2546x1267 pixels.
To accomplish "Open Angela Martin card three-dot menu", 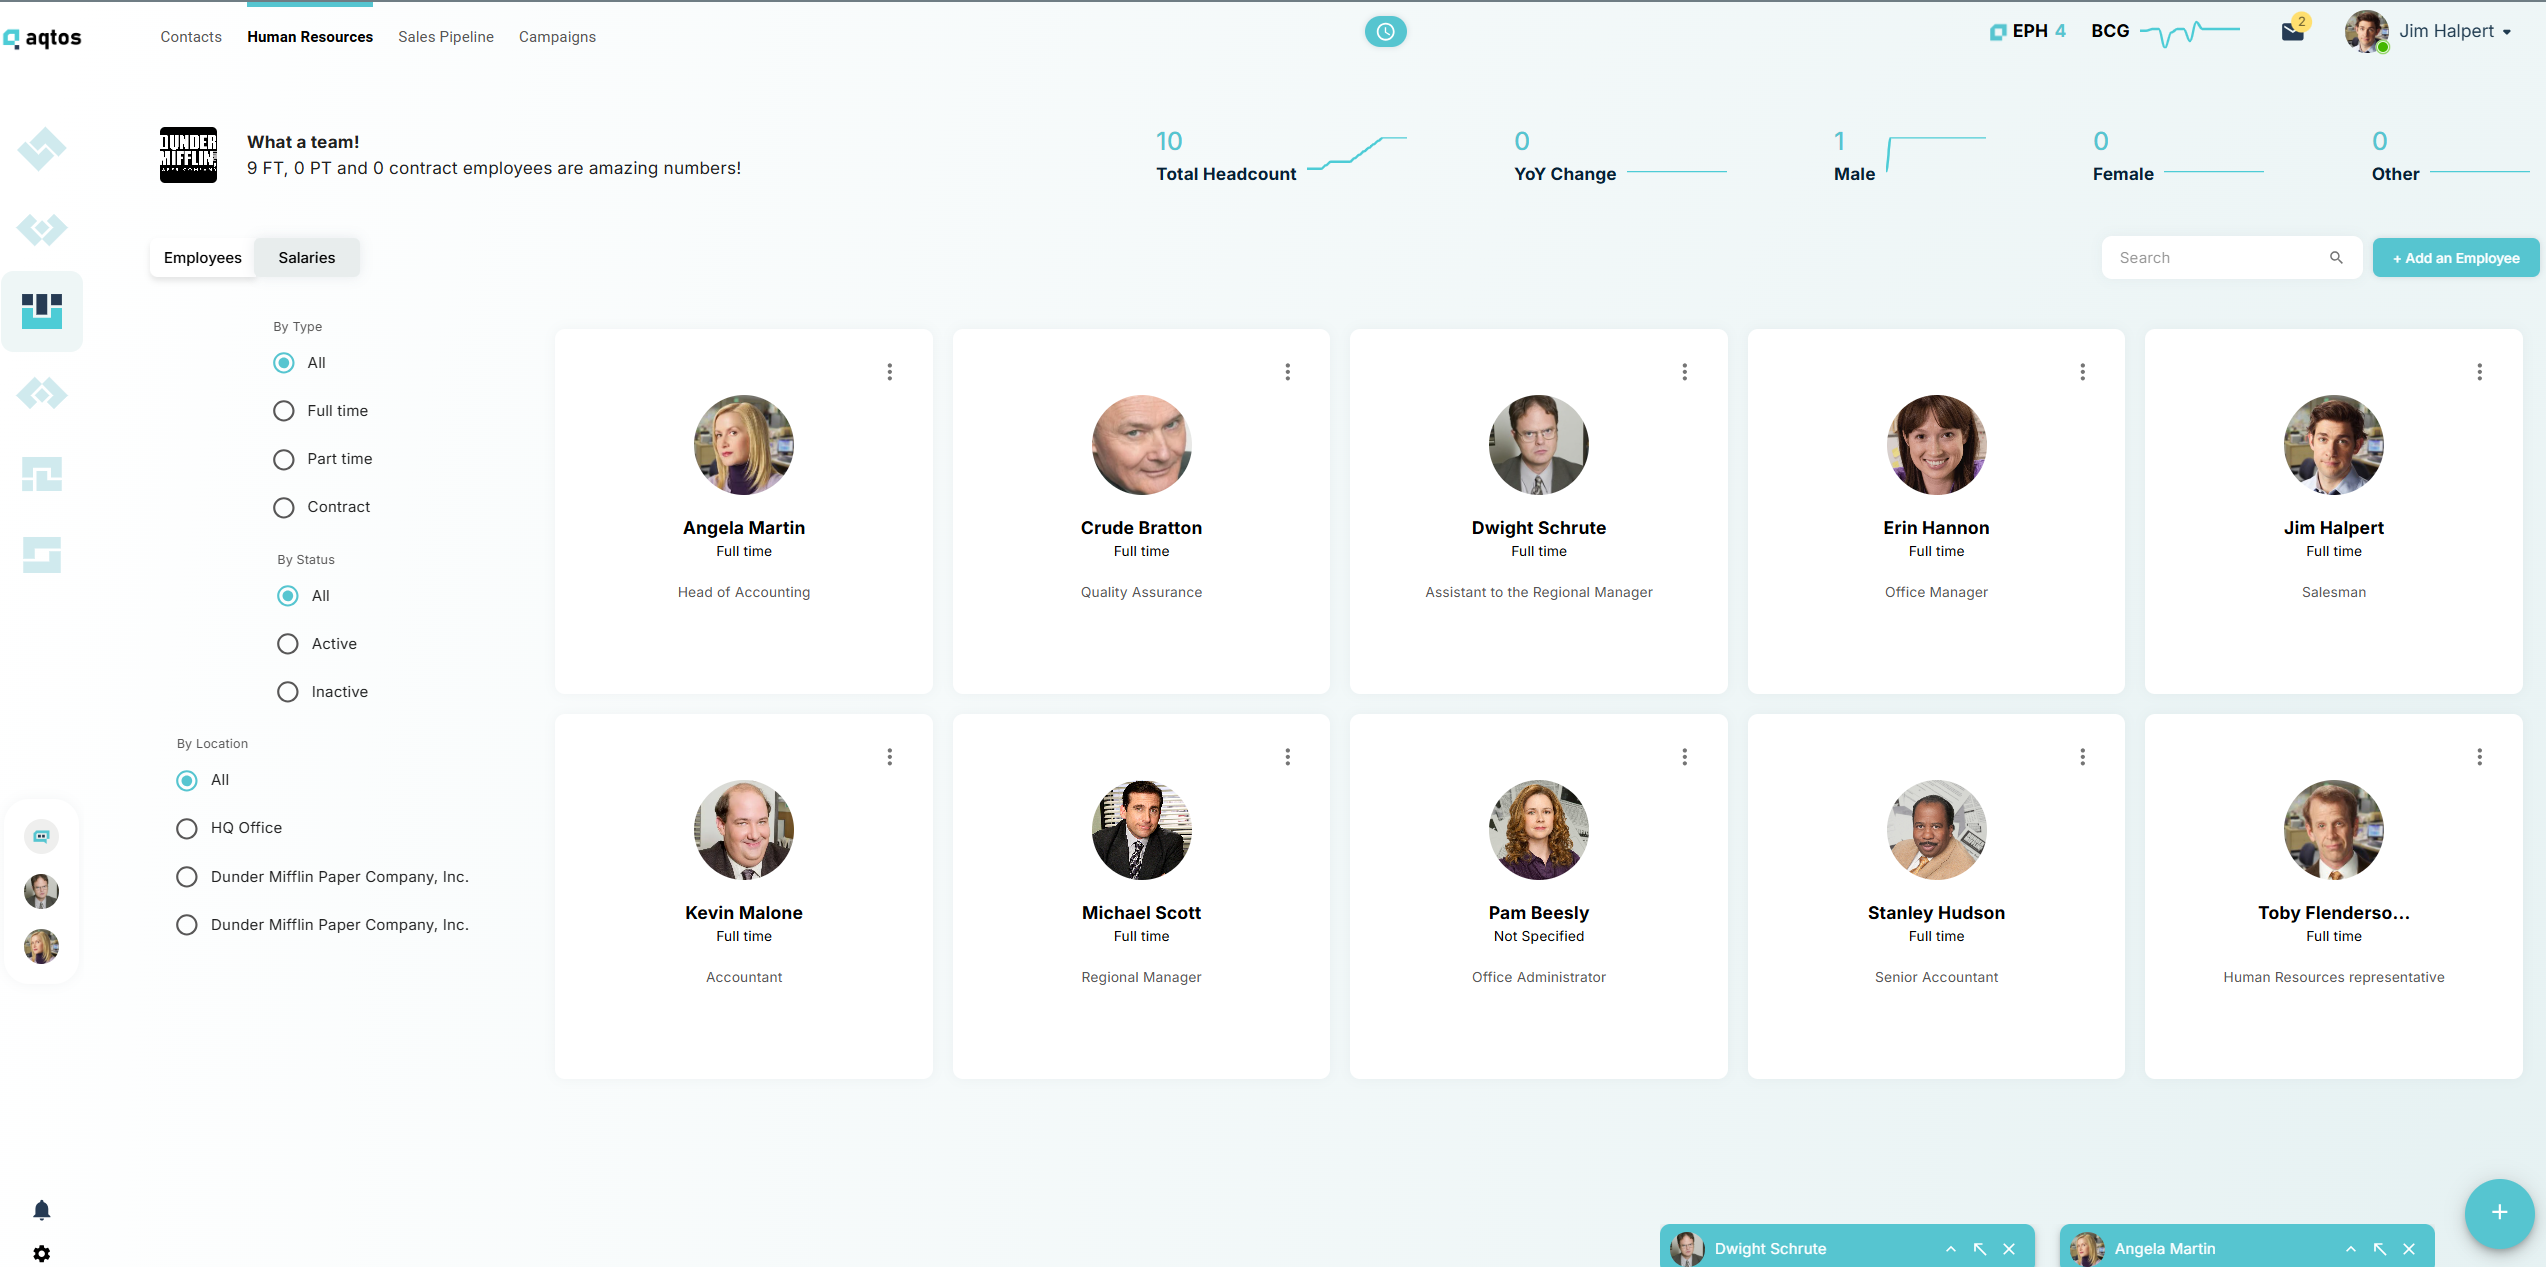I will point(889,372).
